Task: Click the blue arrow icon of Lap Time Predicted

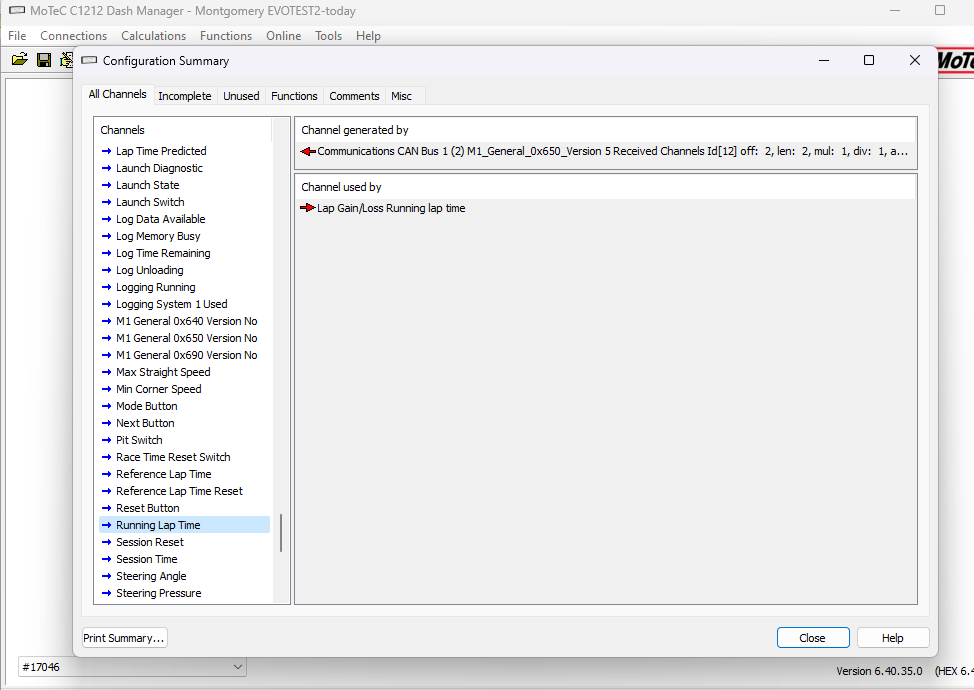Action: [x=106, y=151]
